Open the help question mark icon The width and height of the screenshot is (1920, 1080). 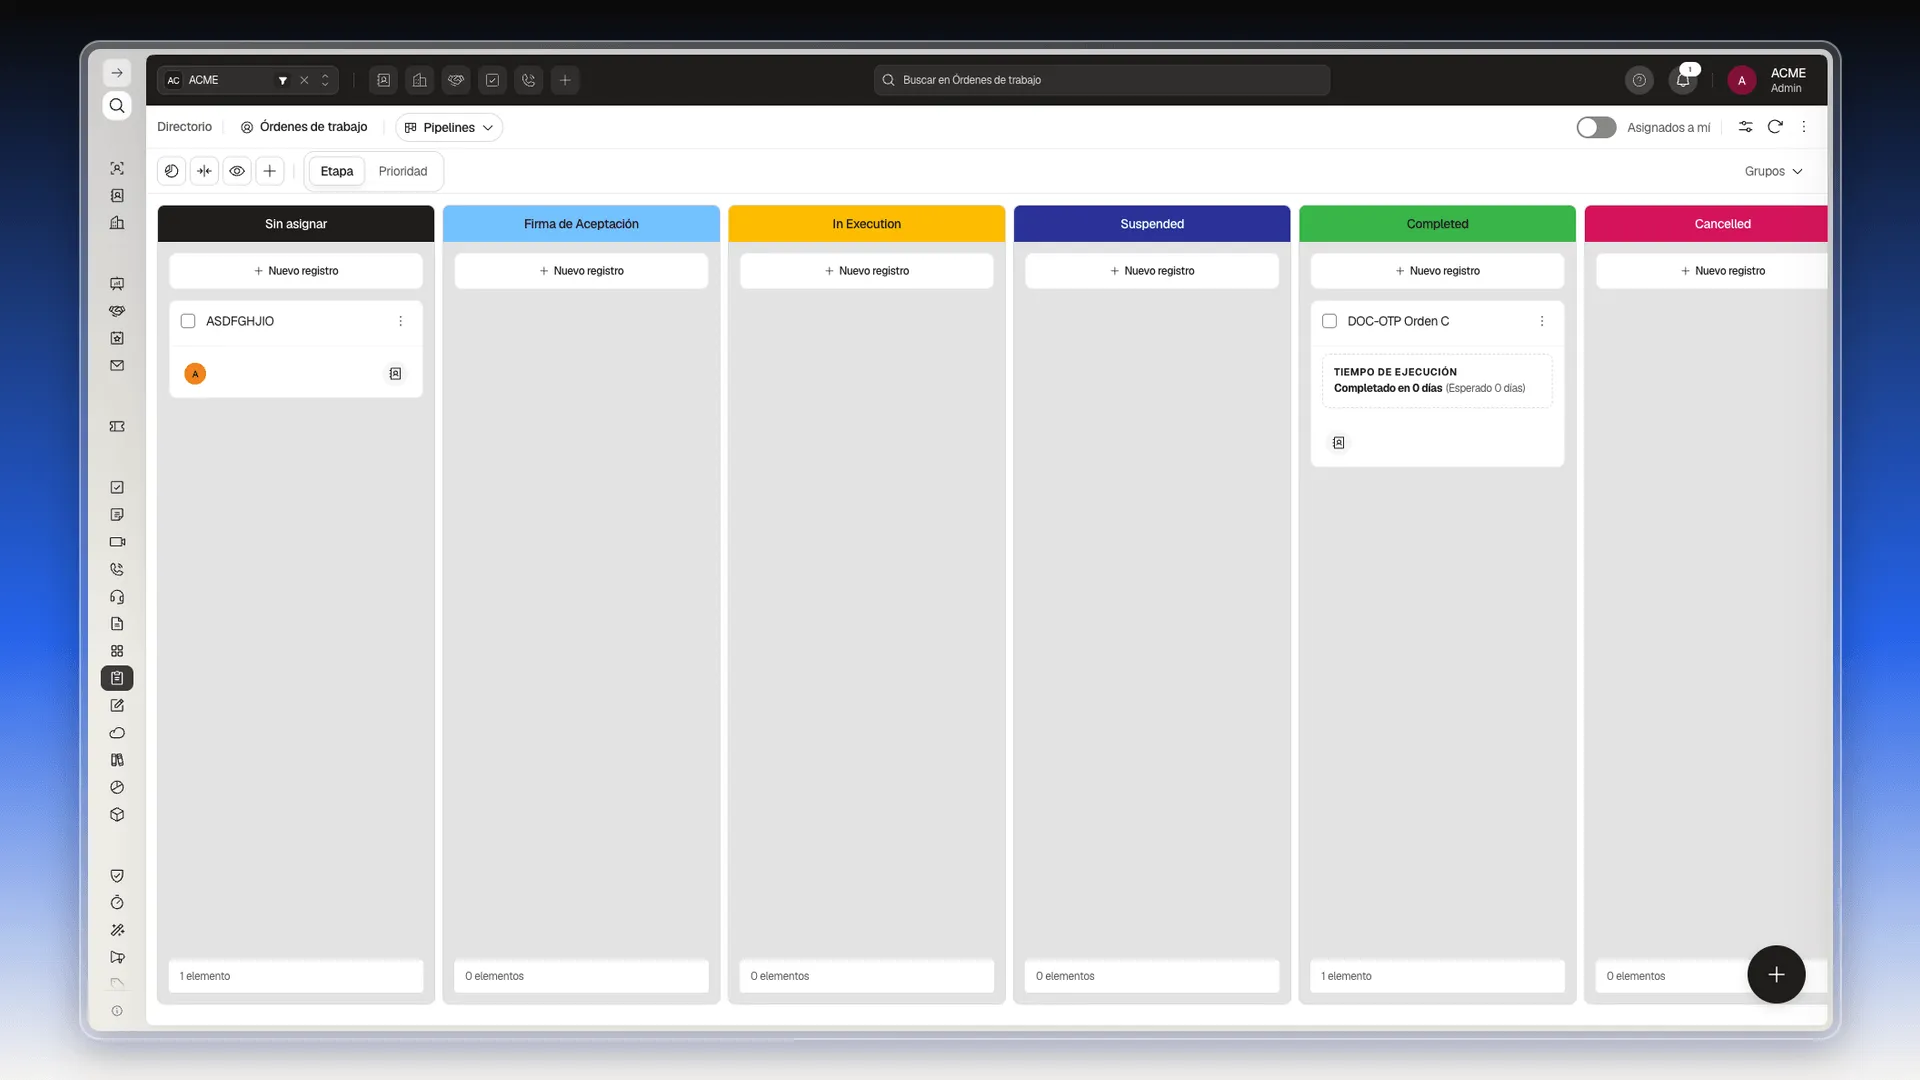coord(1639,80)
